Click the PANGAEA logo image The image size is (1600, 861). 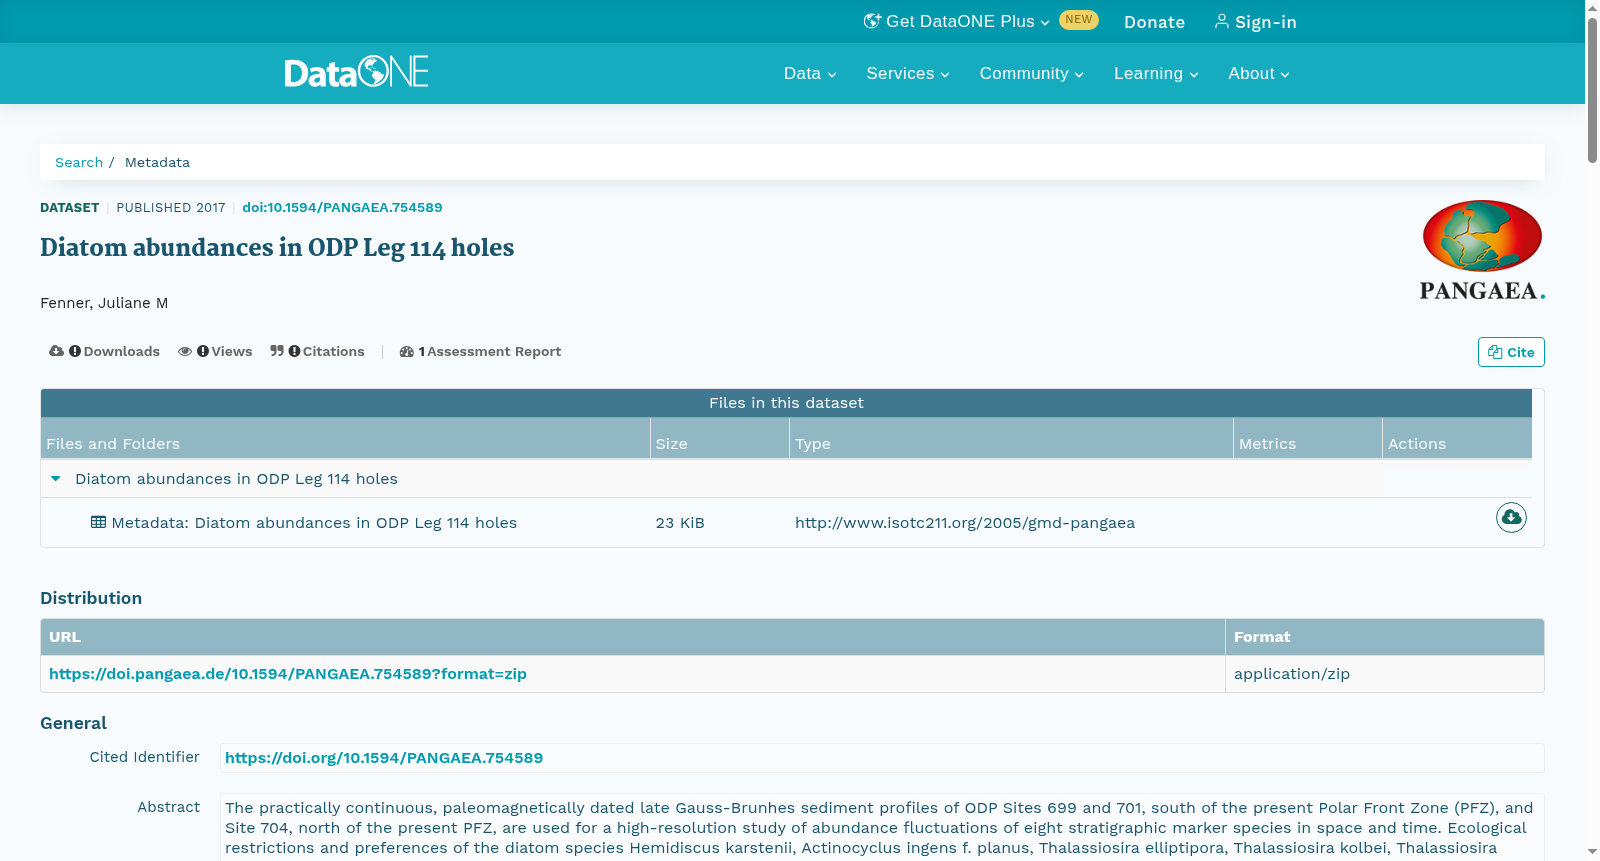[1482, 250]
